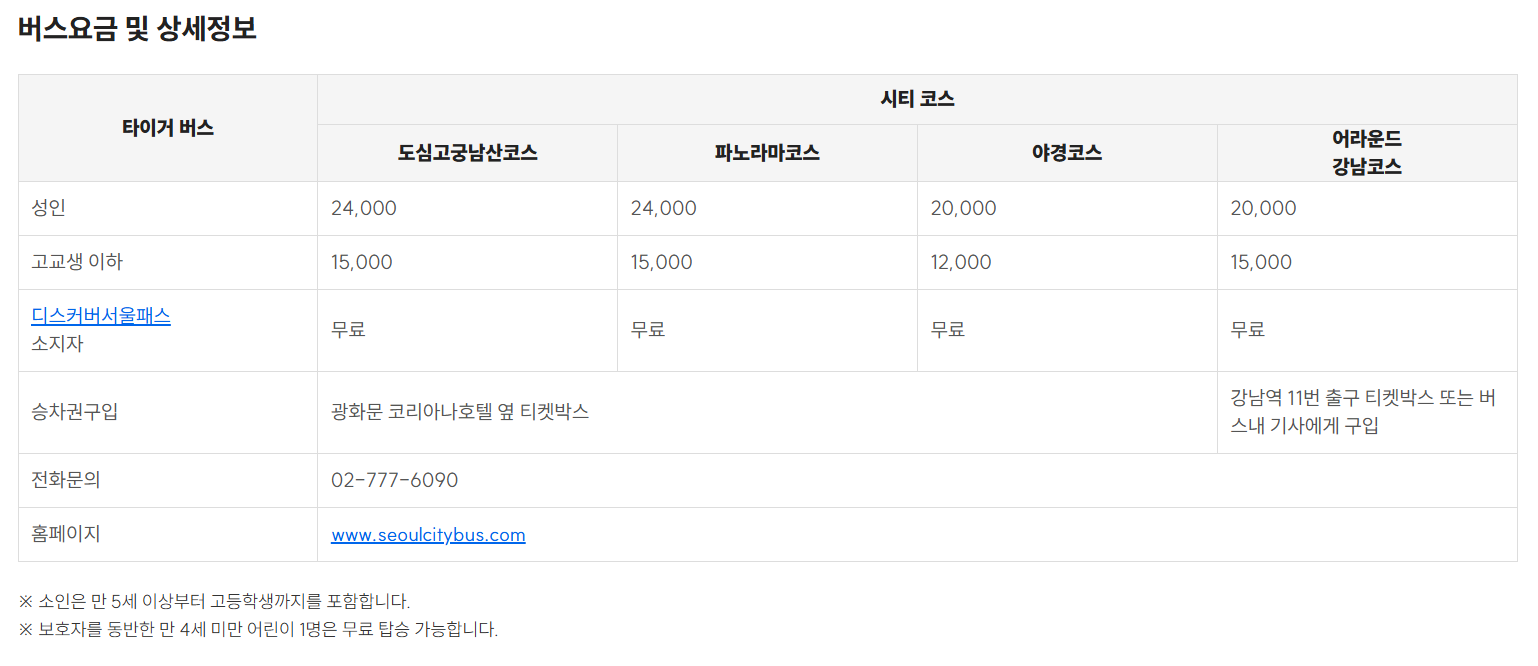Select the 도심고궁남산코스 column header
The width and height of the screenshot is (1538, 666).
pos(468,153)
